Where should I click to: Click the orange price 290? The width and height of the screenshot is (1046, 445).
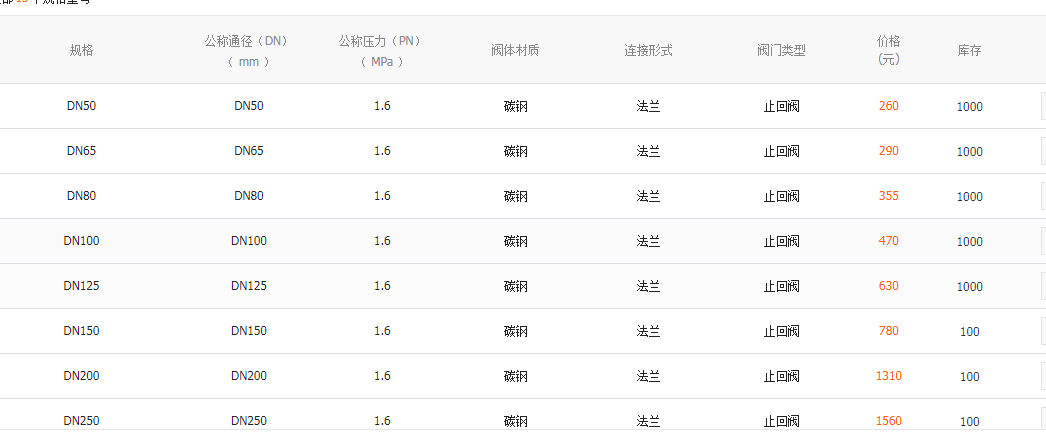click(x=888, y=151)
